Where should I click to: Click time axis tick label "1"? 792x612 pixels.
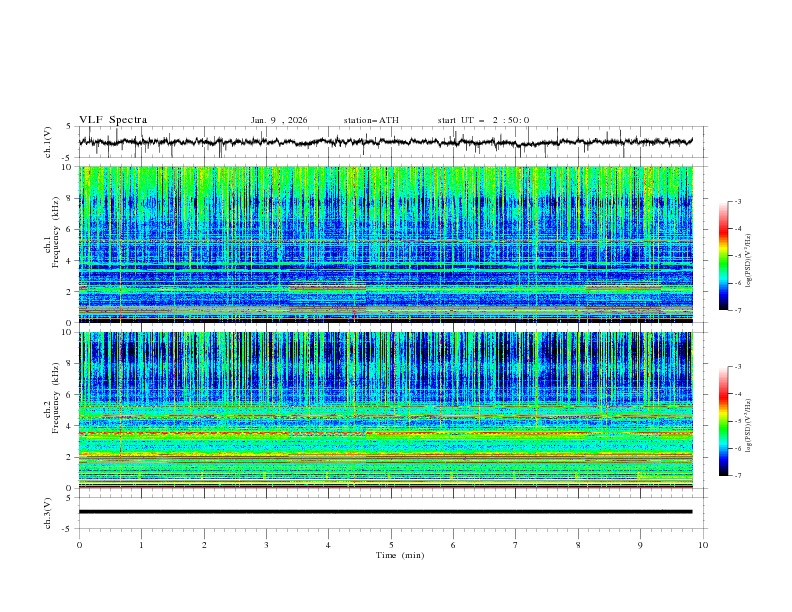click(141, 545)
